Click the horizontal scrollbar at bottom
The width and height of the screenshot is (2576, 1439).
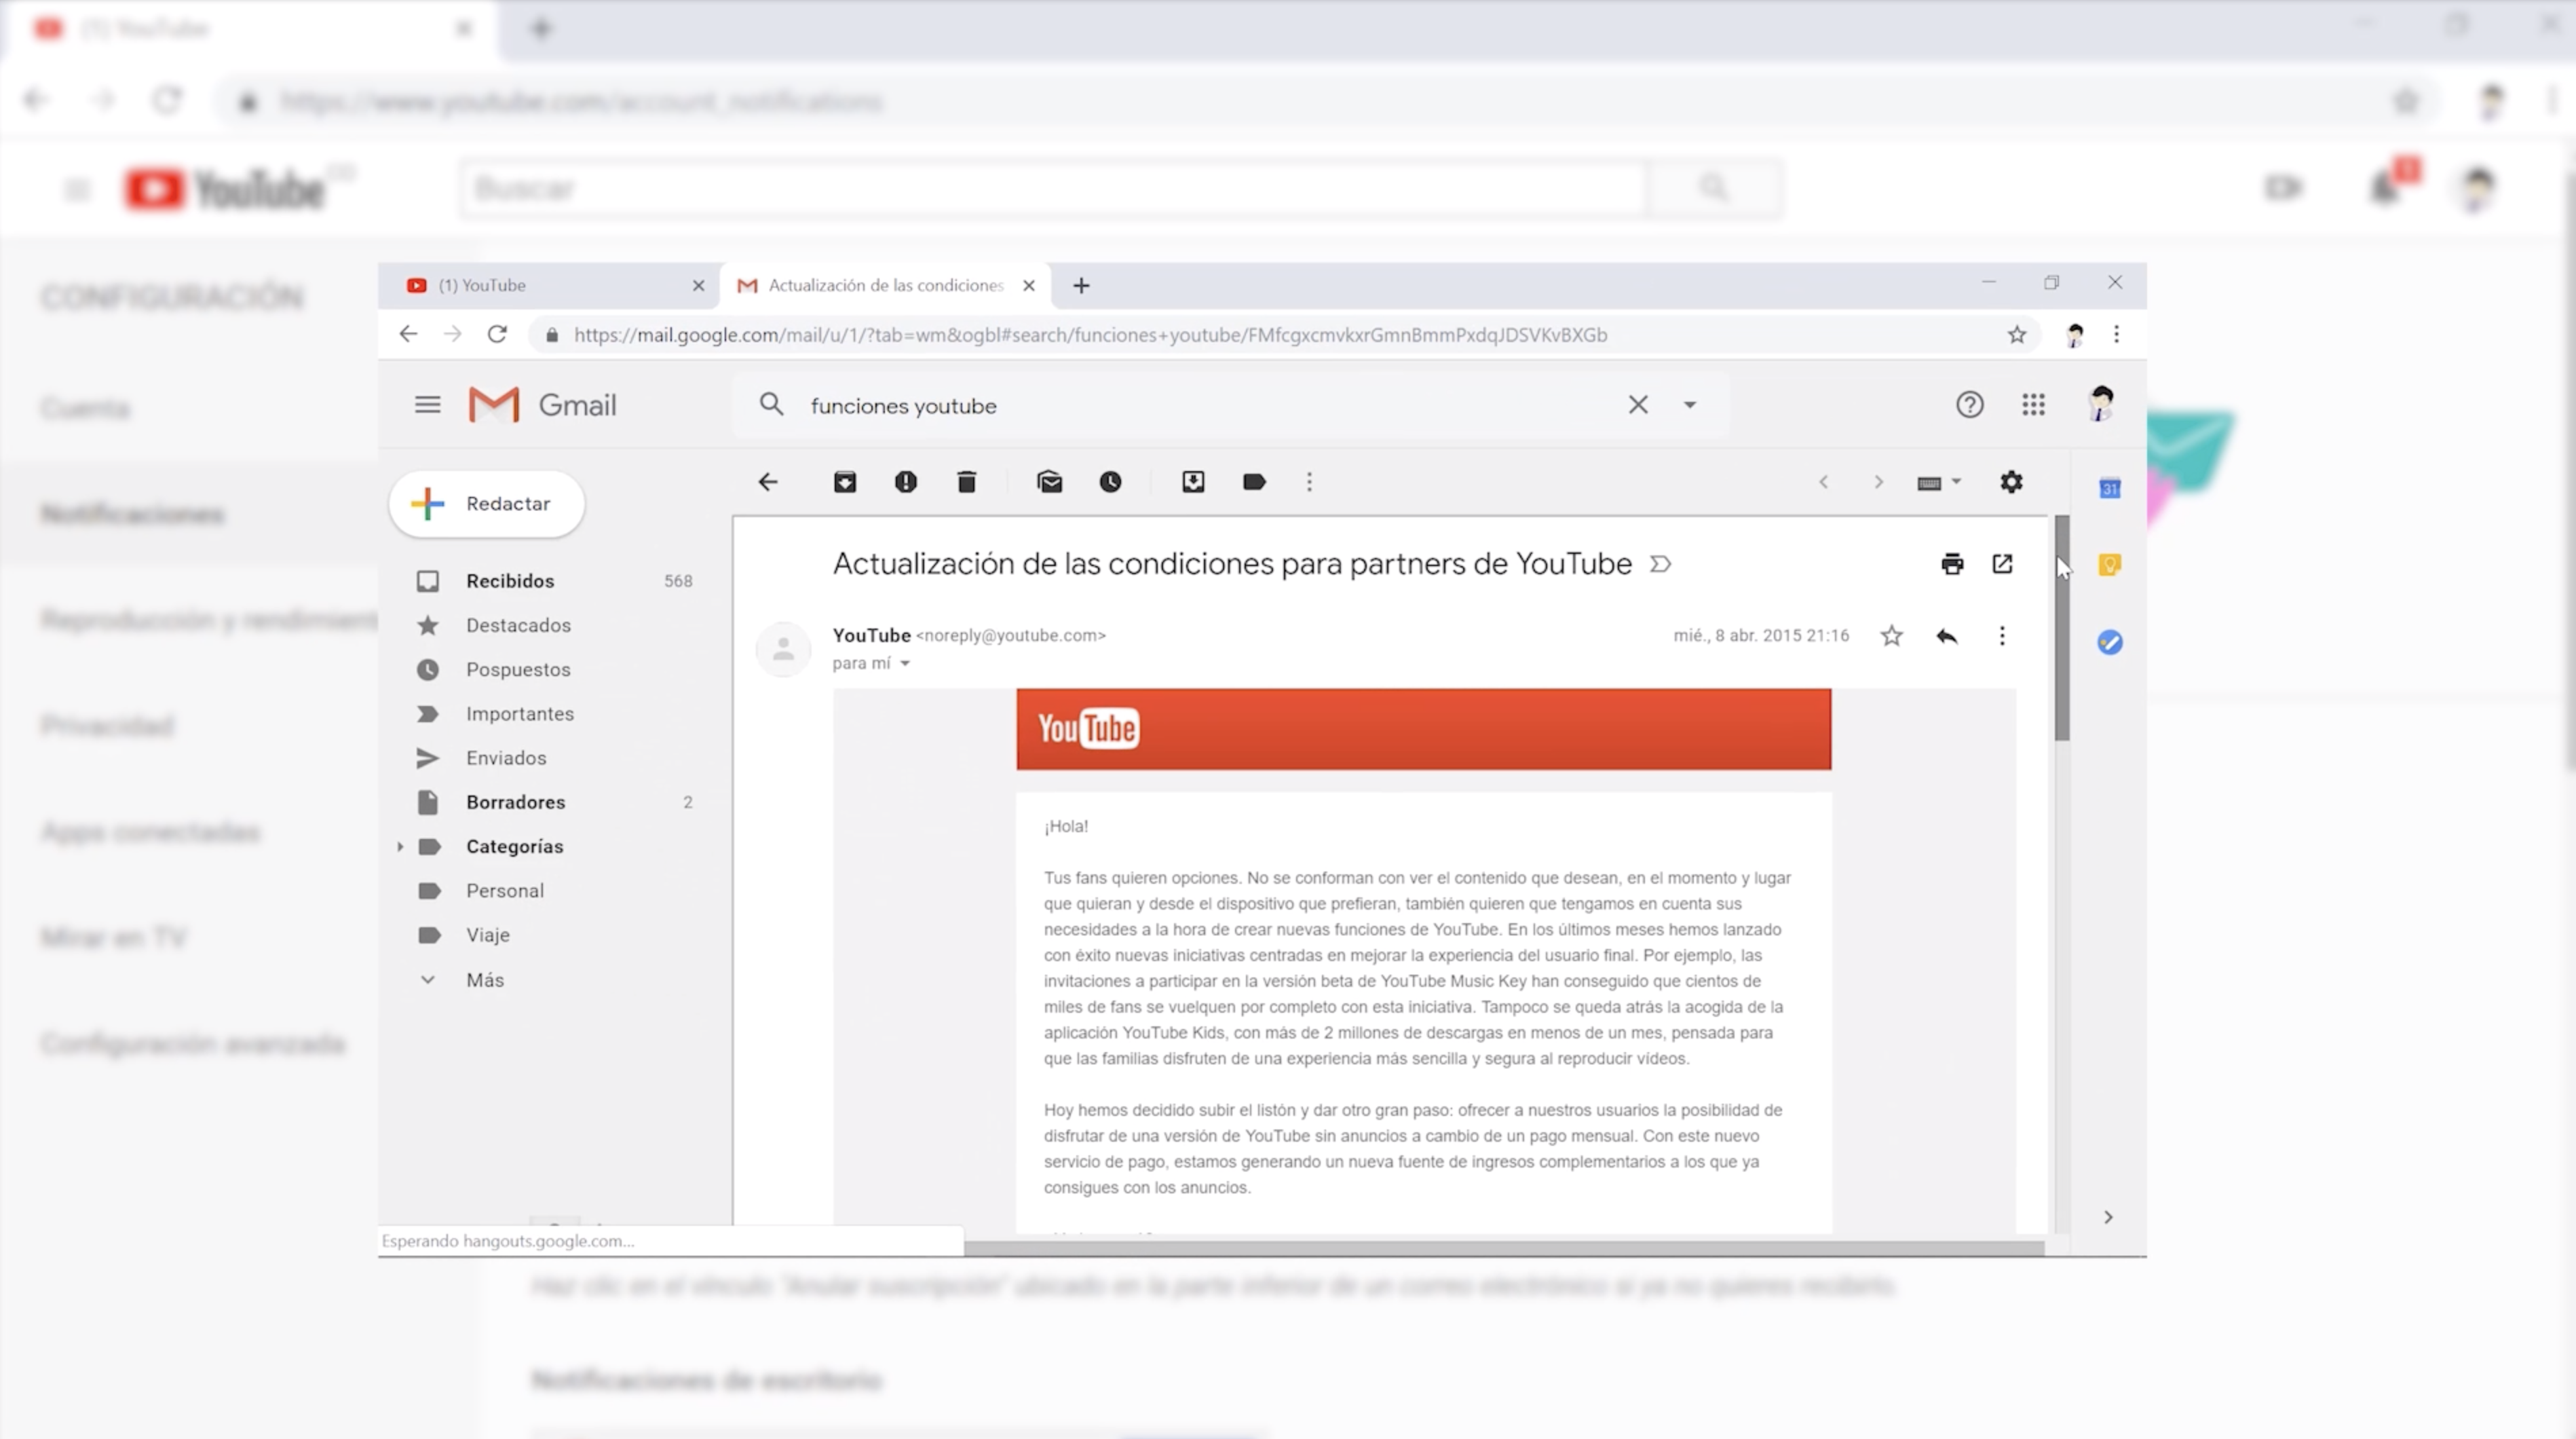(1503, 1248)
